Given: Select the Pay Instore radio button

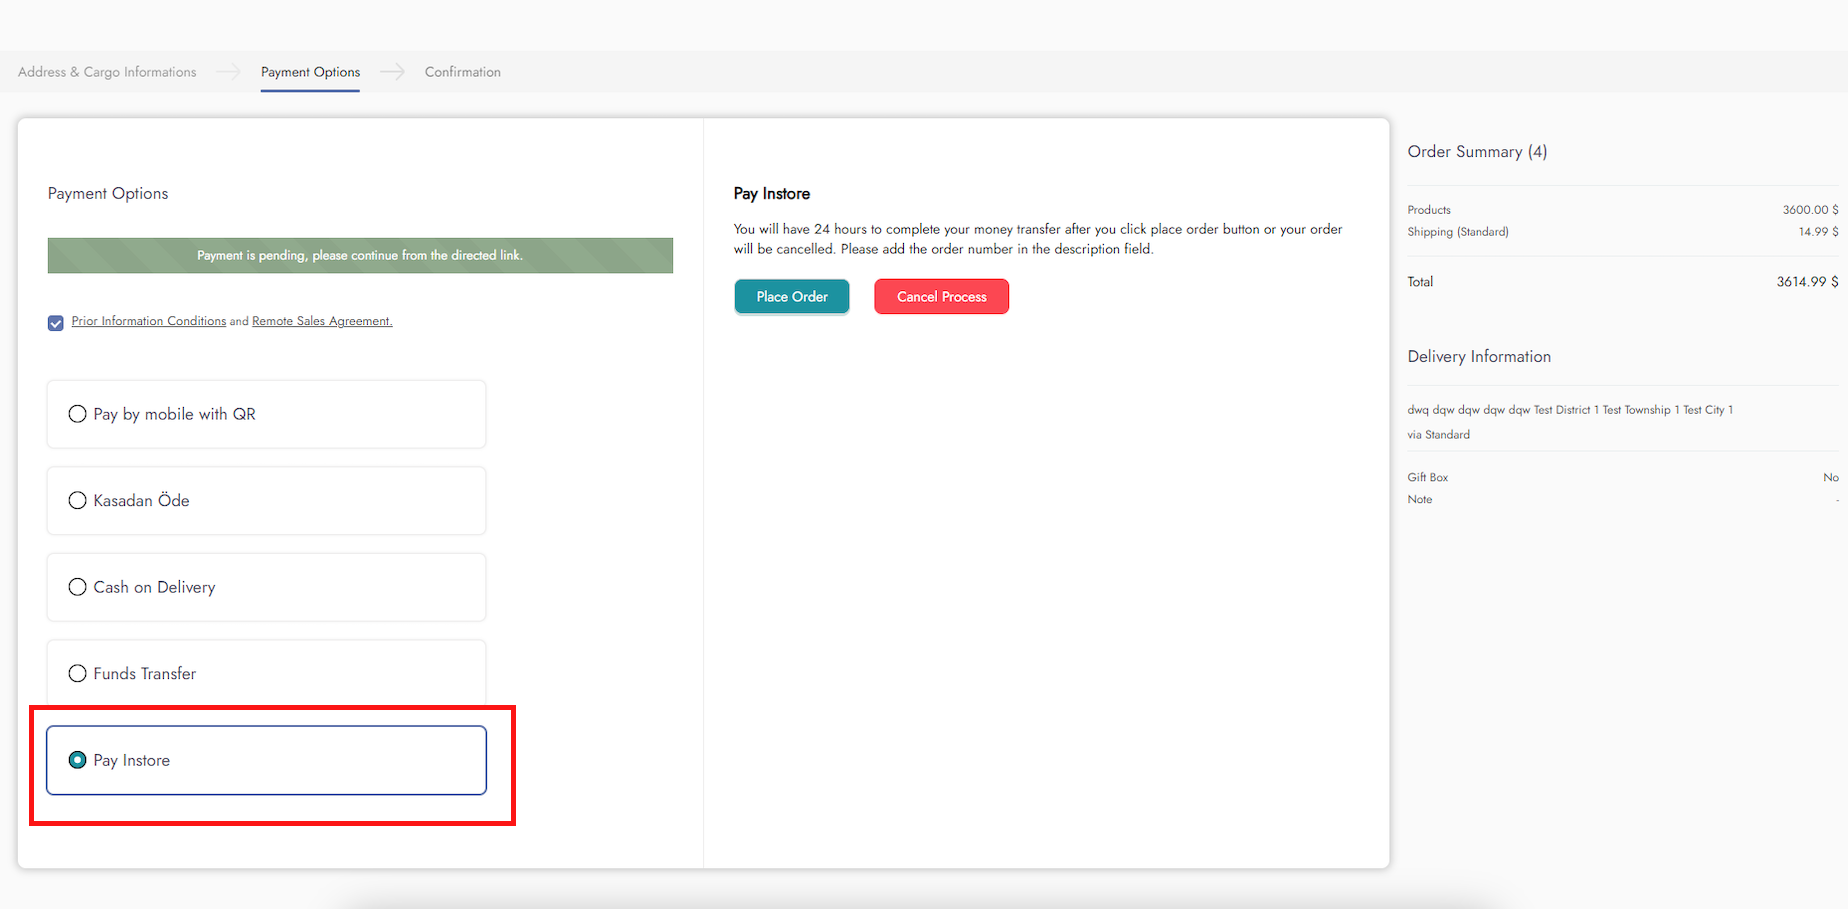Looking at the screenshot, I should click(x=77, y=760).
